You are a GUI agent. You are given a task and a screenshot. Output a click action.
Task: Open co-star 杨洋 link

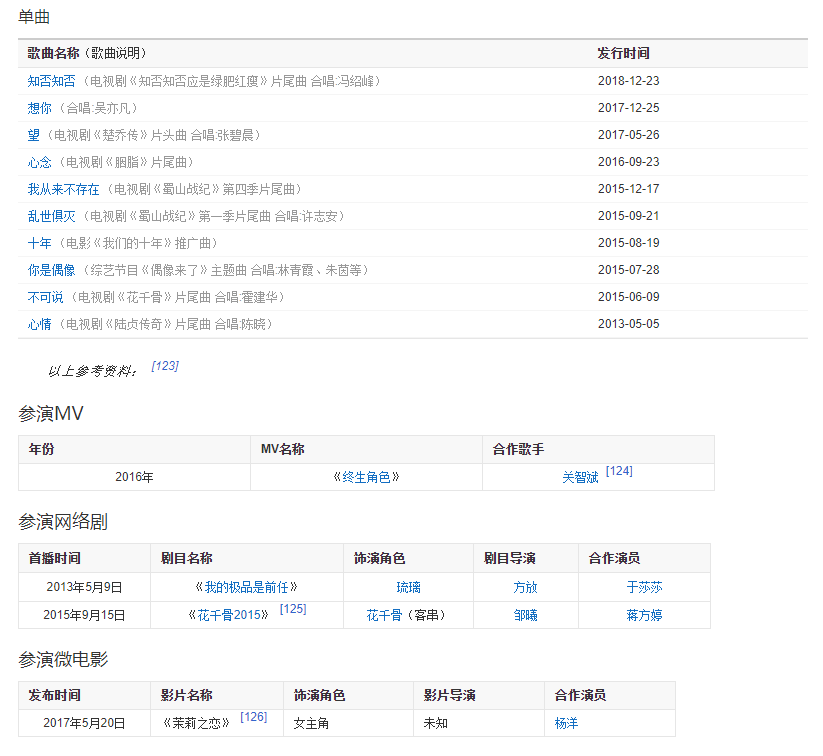coord(566,723)
